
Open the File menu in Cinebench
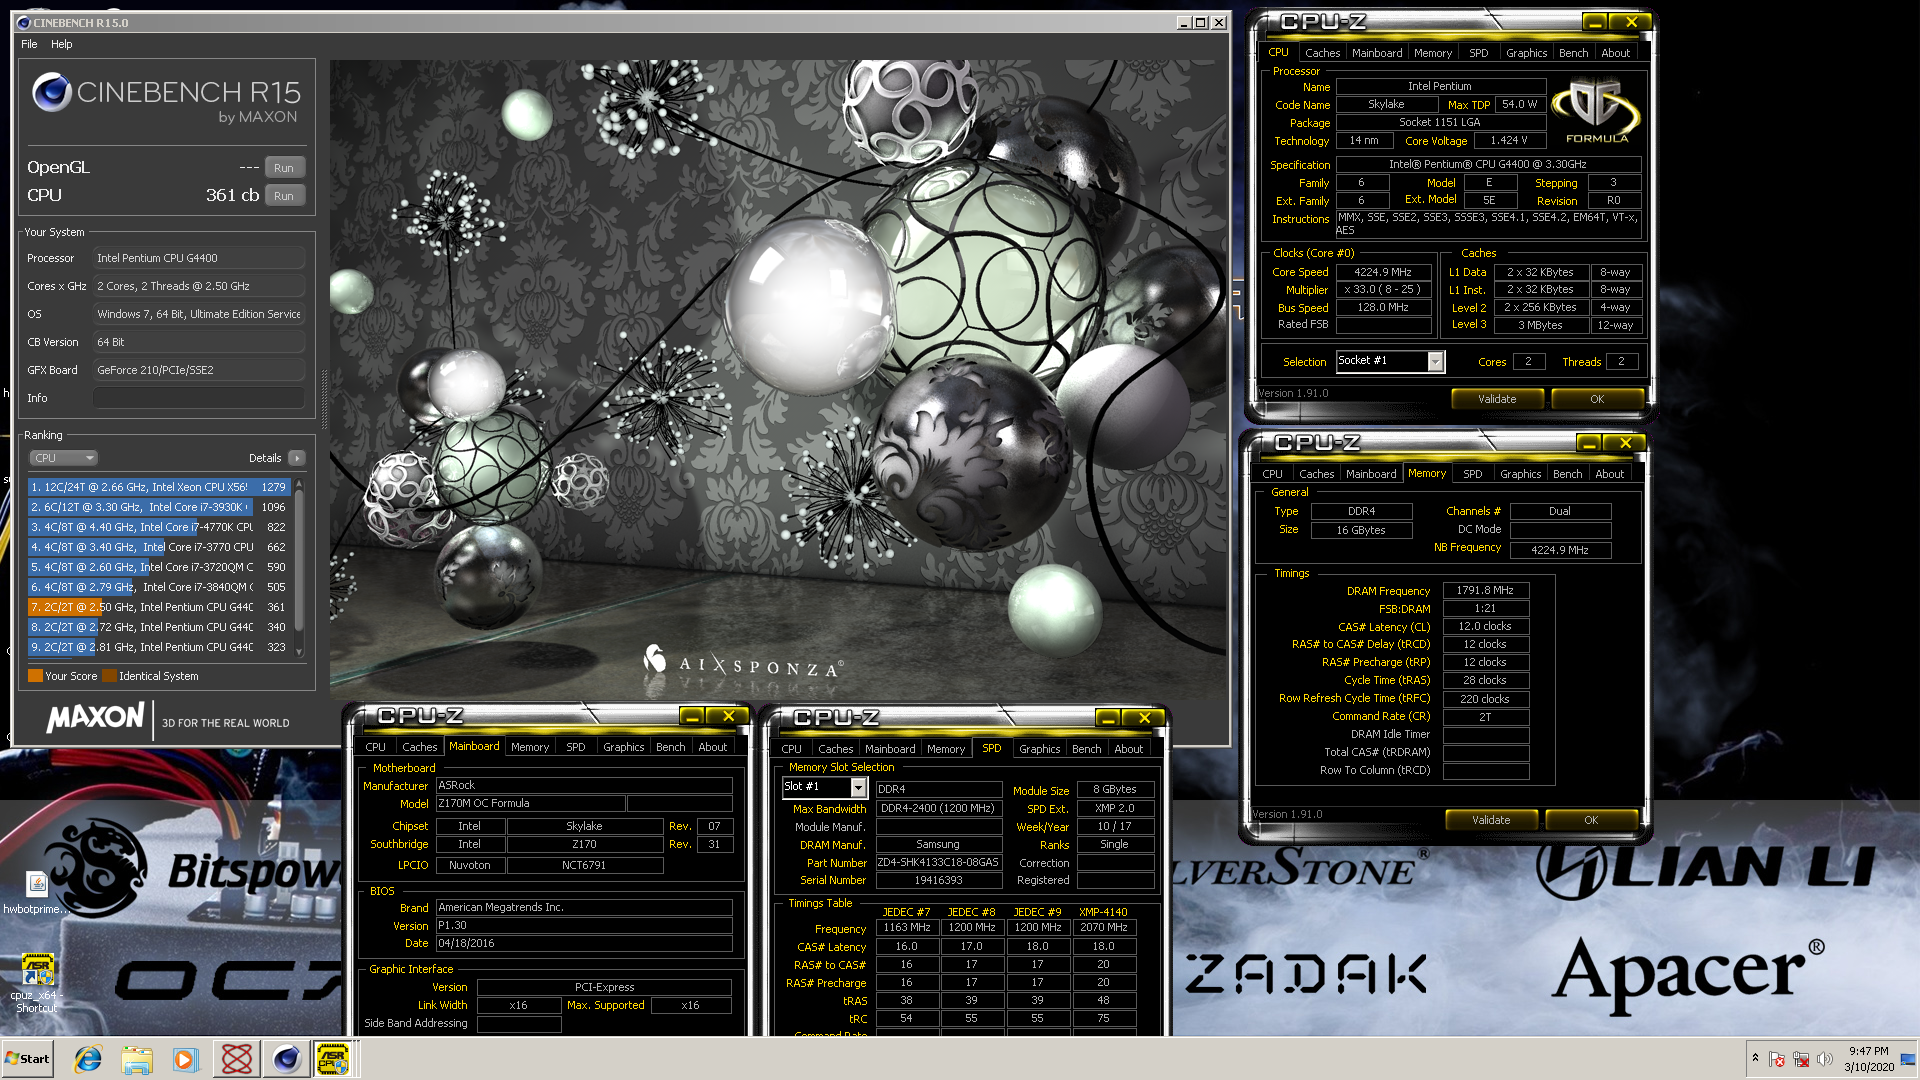[x=29, y=44]
